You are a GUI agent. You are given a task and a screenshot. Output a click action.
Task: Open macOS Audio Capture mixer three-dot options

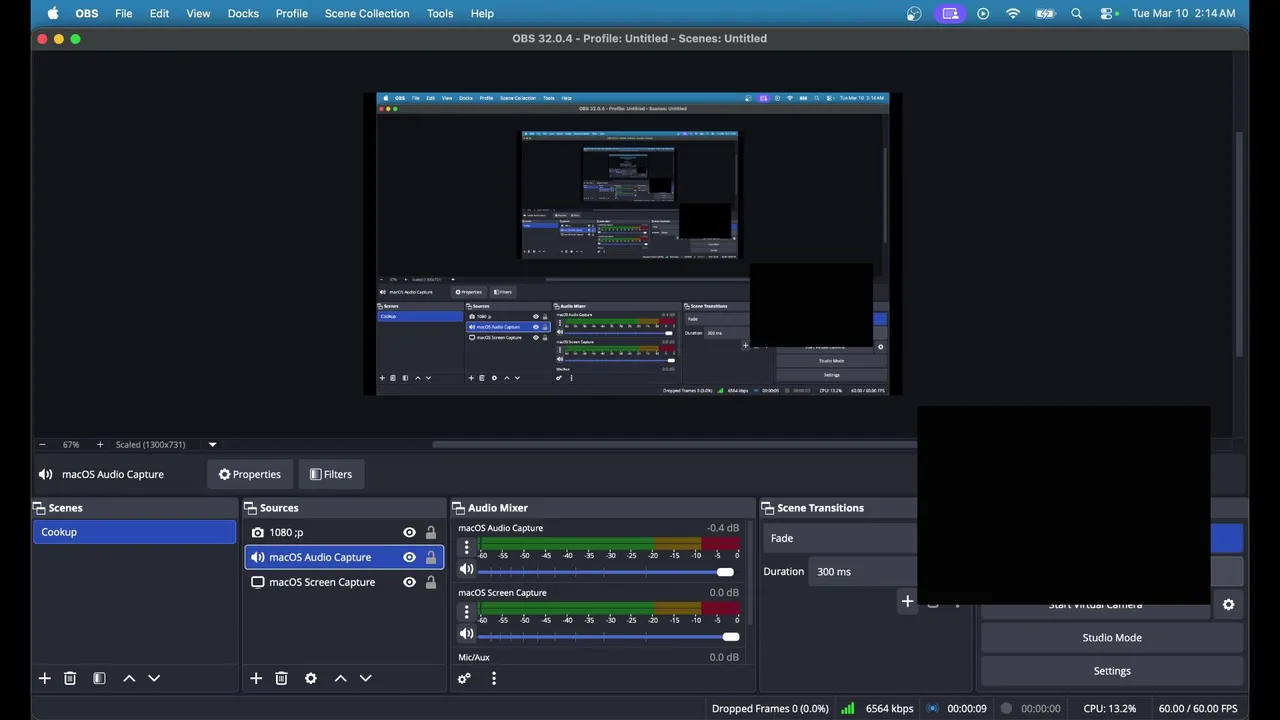(x=466, y=547)
